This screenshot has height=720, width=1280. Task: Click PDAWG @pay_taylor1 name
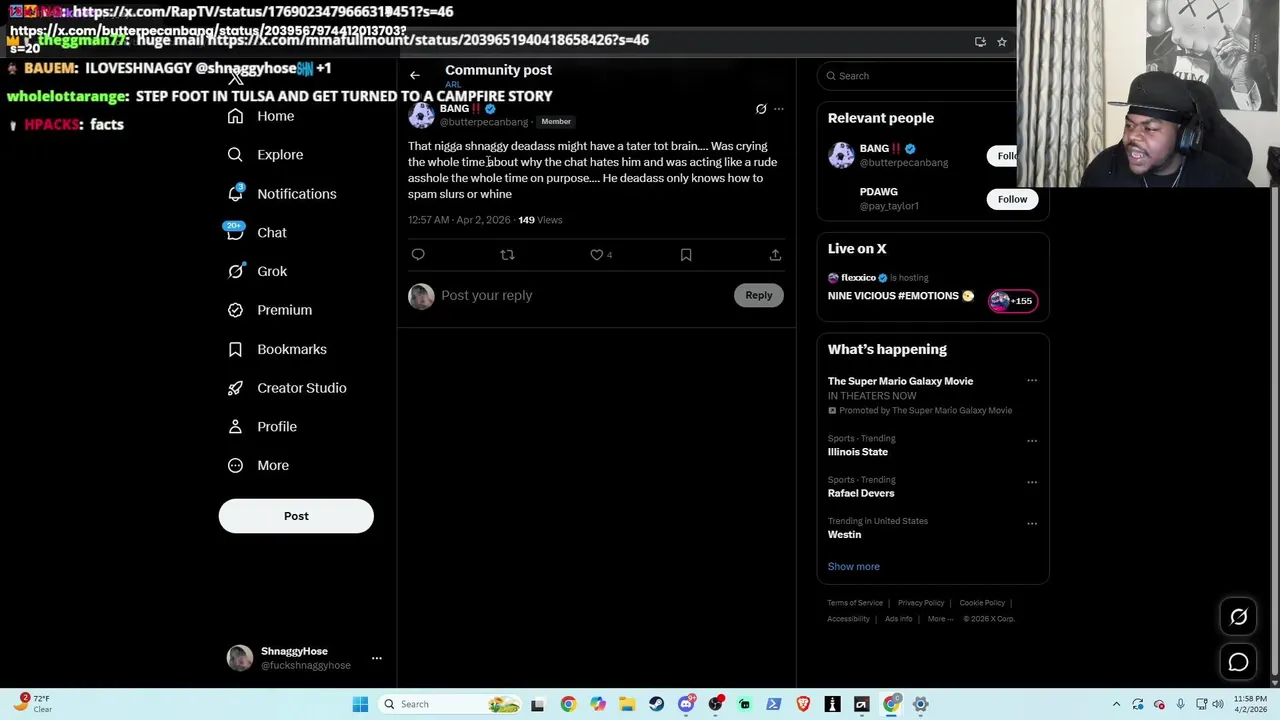889,199
